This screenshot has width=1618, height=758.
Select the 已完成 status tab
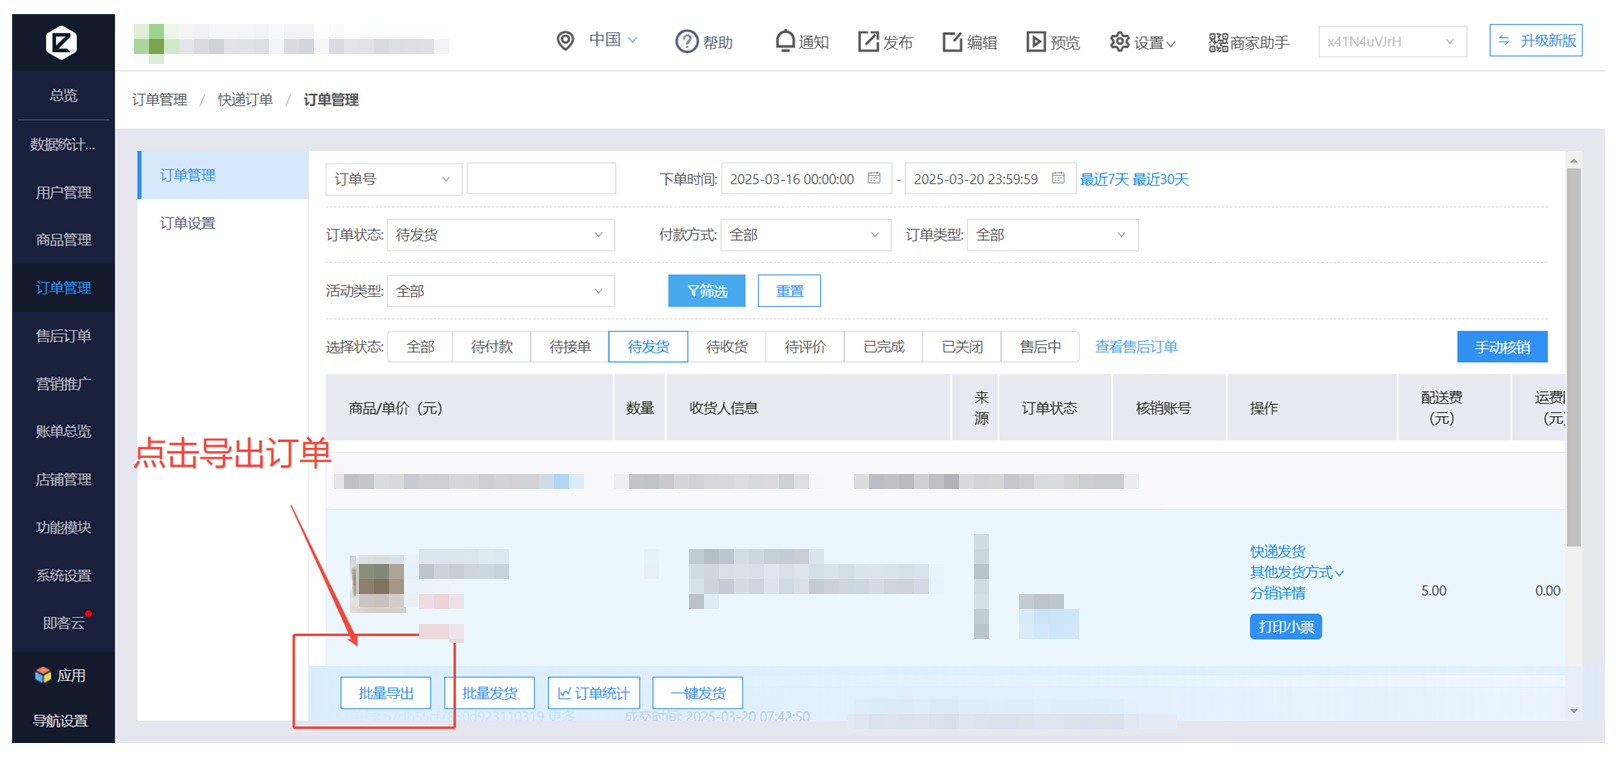click(884, 346)
